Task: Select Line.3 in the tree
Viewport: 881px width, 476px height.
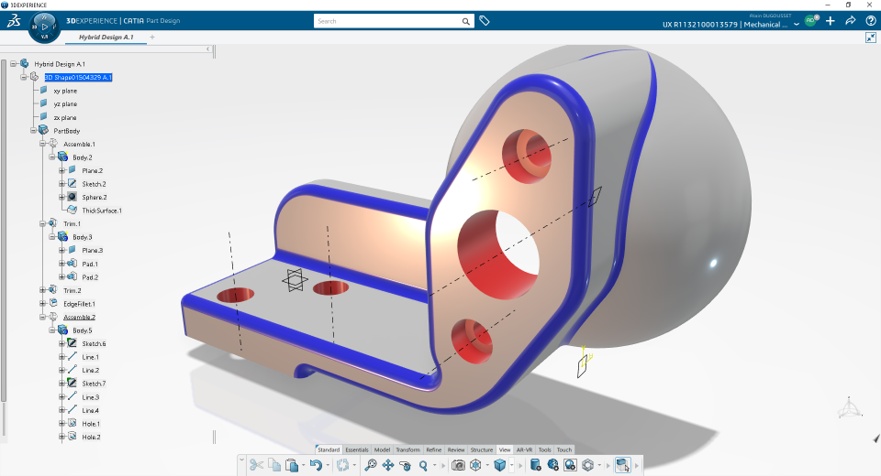Action: [90, 397]
